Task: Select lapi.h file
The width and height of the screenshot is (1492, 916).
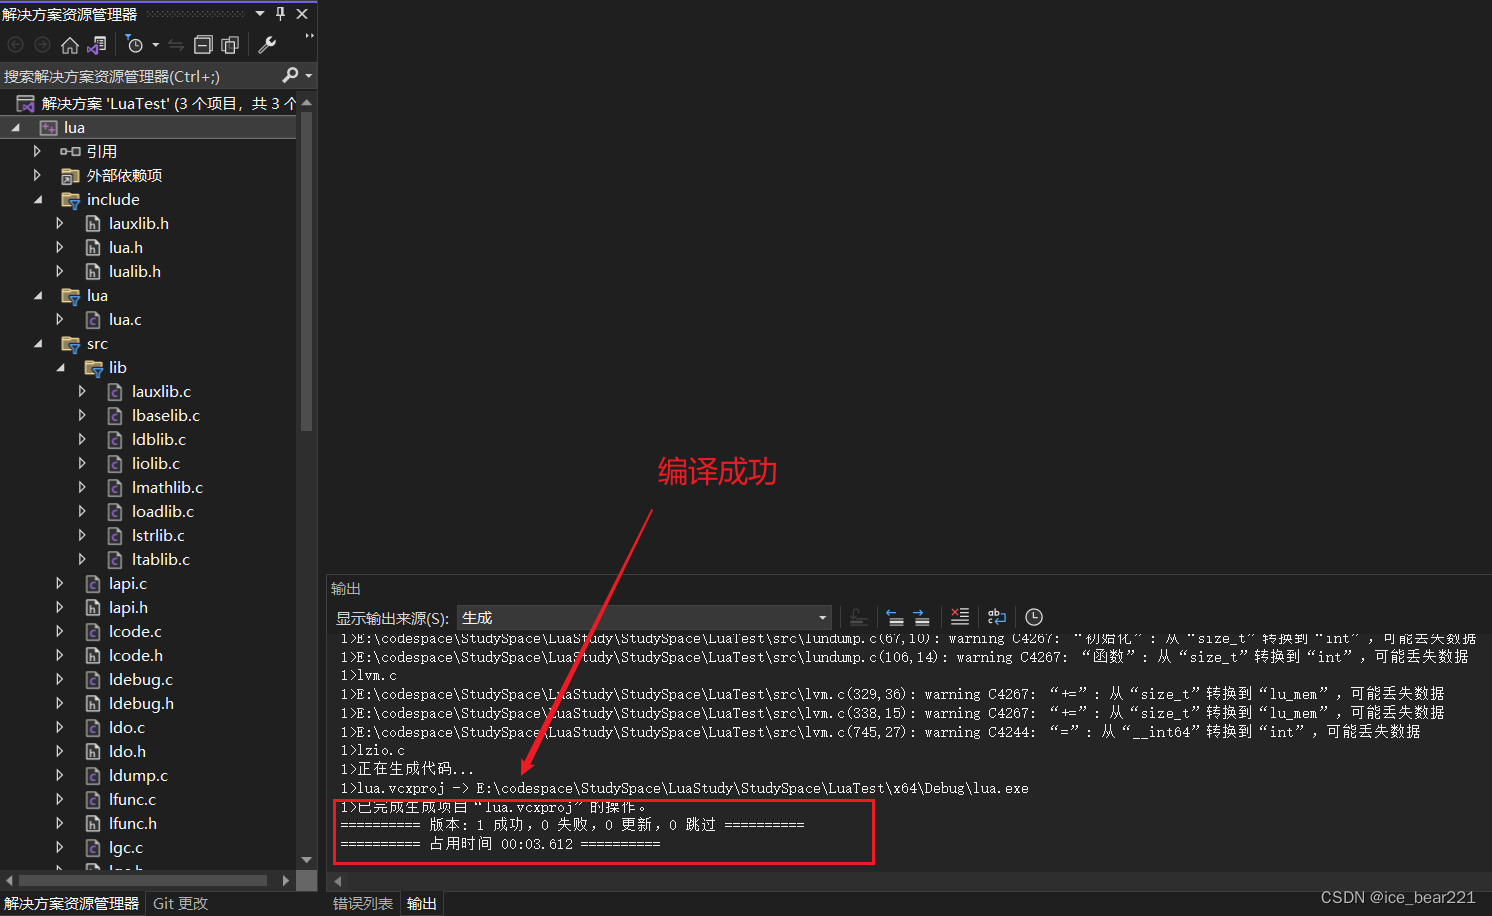Action: pos(128,608)
